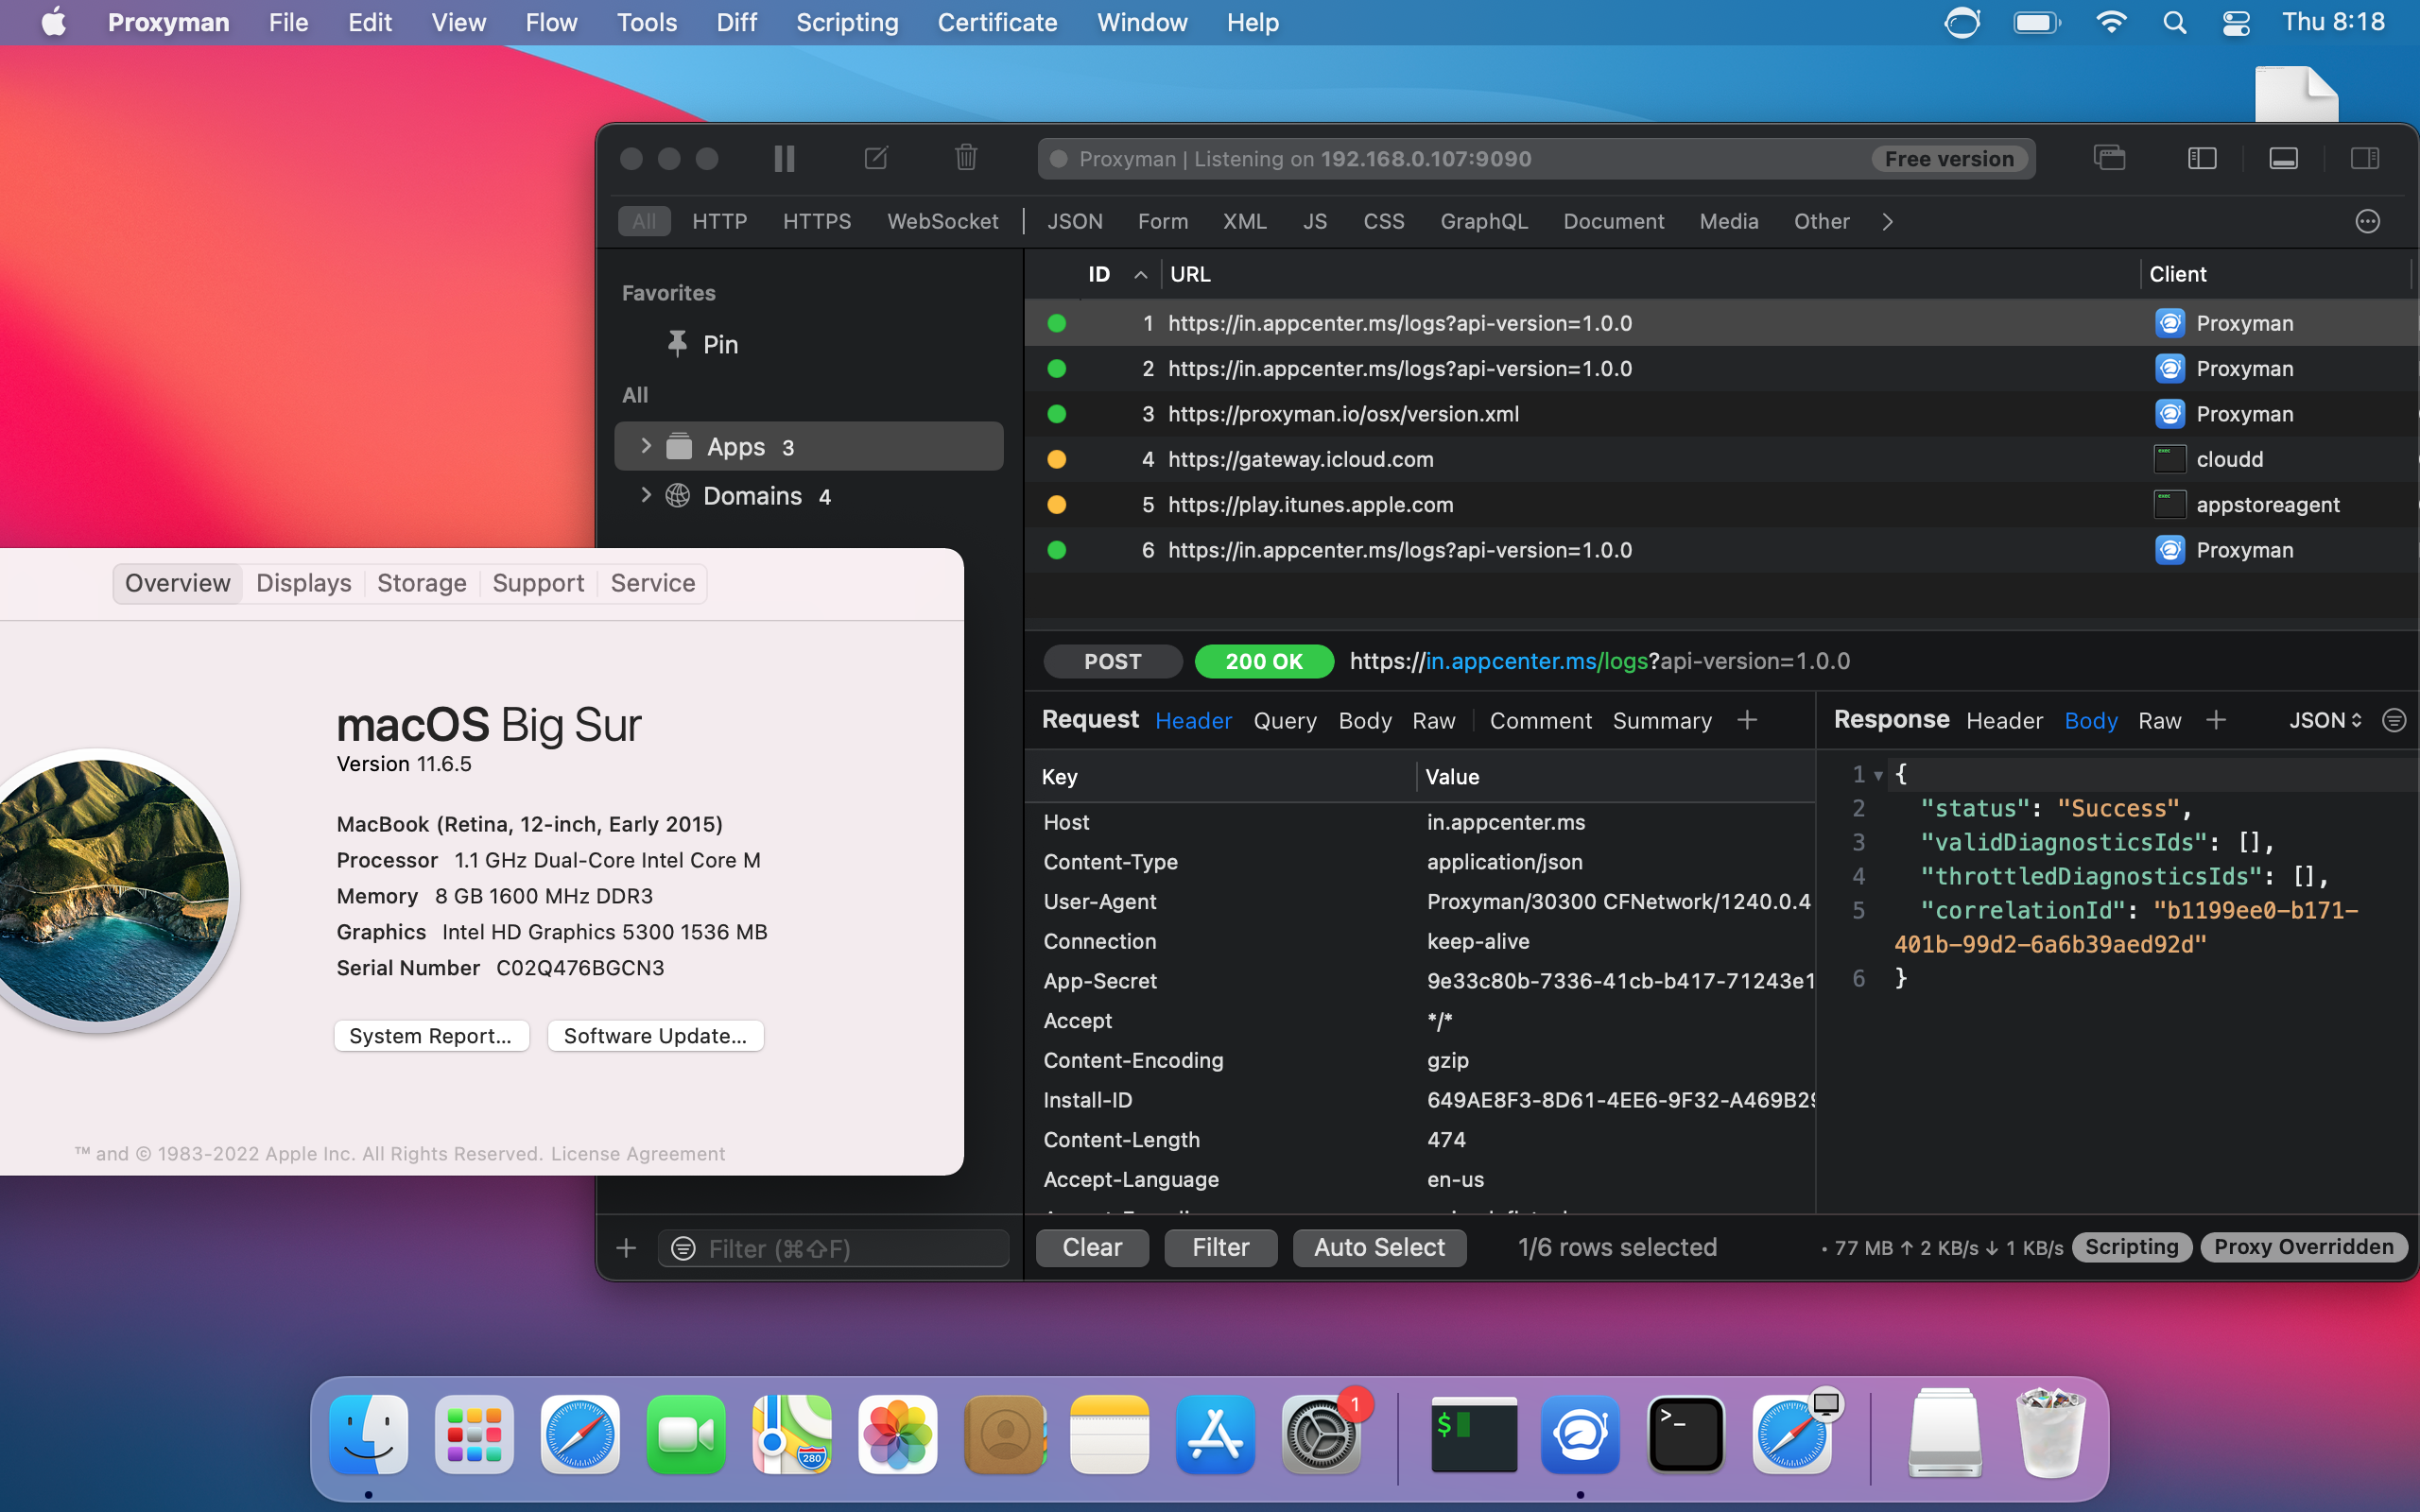
Task: Launch Proxyman from the Dock
Action: click(1579, 1434)
